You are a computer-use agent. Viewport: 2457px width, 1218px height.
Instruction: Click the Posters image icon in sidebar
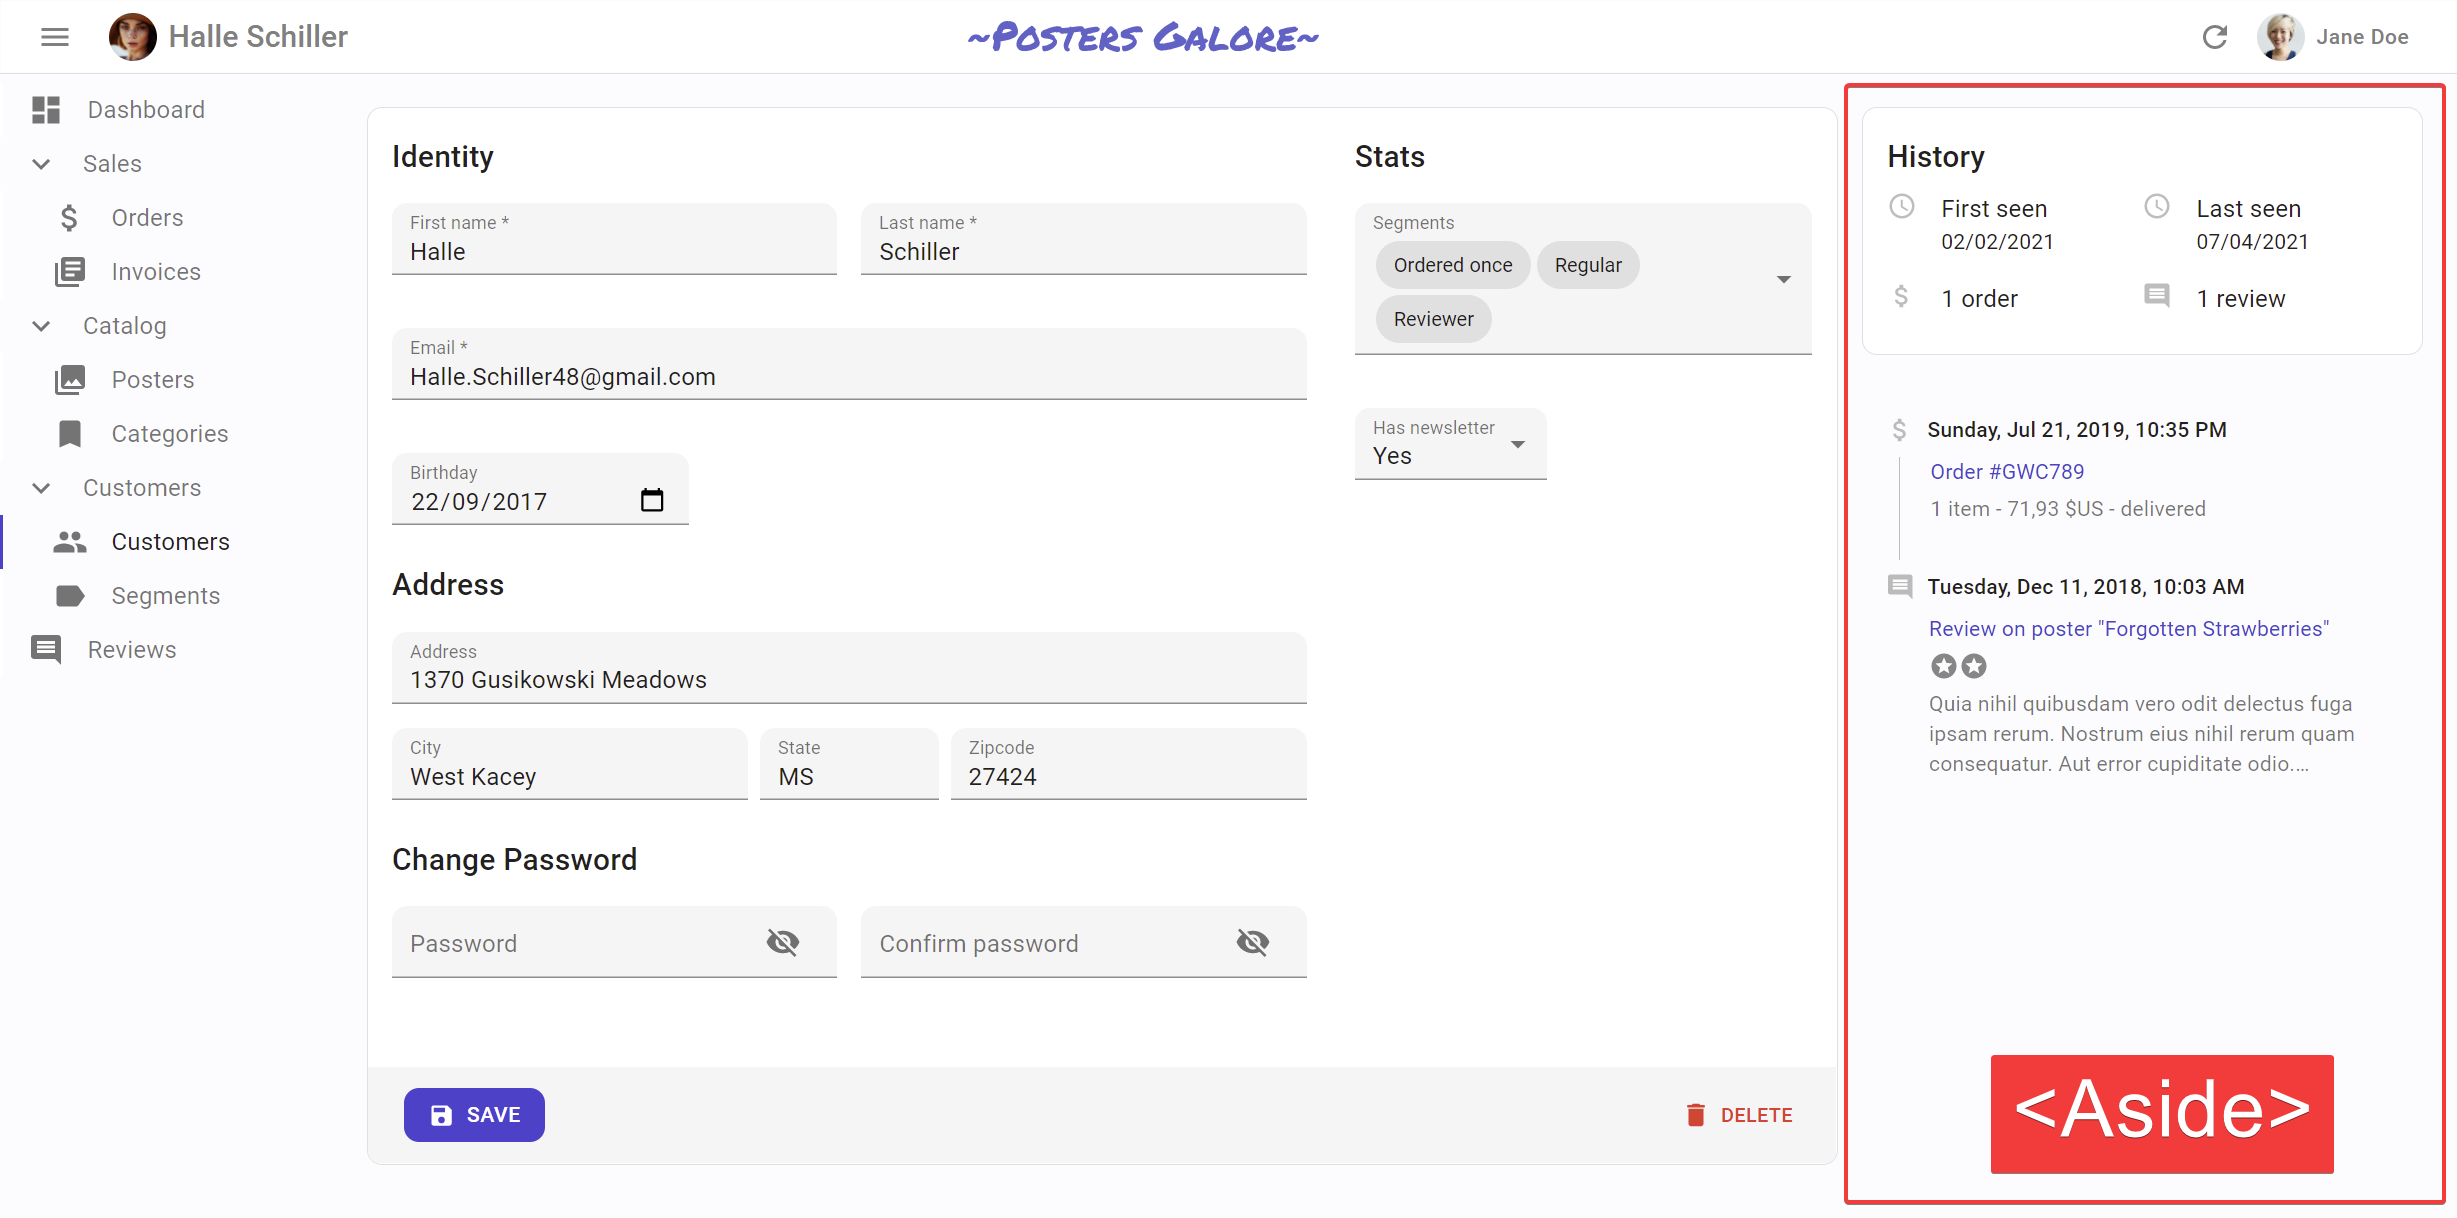click(x=69, y=379)
